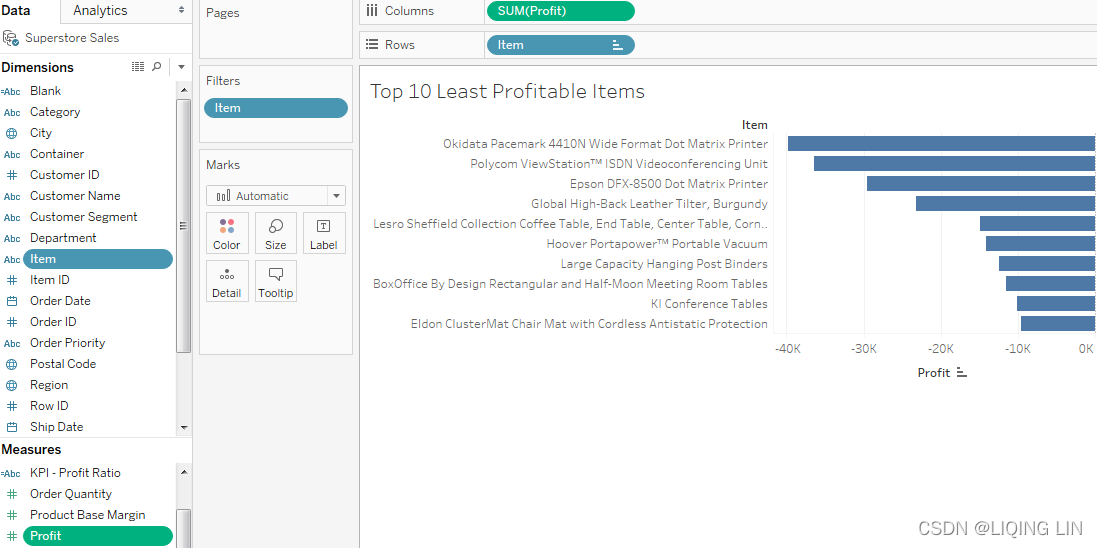Open the Analytics tab dropdown arrows
This screenshot has width=1097, height=548.
coord(181,10)
